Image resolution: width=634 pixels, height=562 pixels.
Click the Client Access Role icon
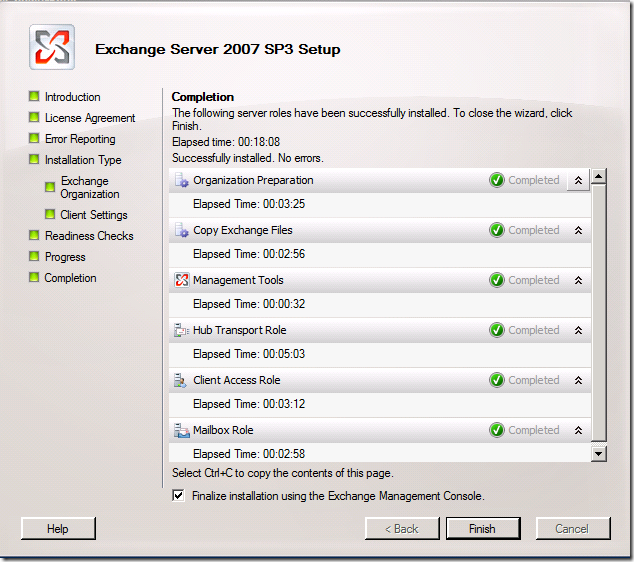coord(180,380)
